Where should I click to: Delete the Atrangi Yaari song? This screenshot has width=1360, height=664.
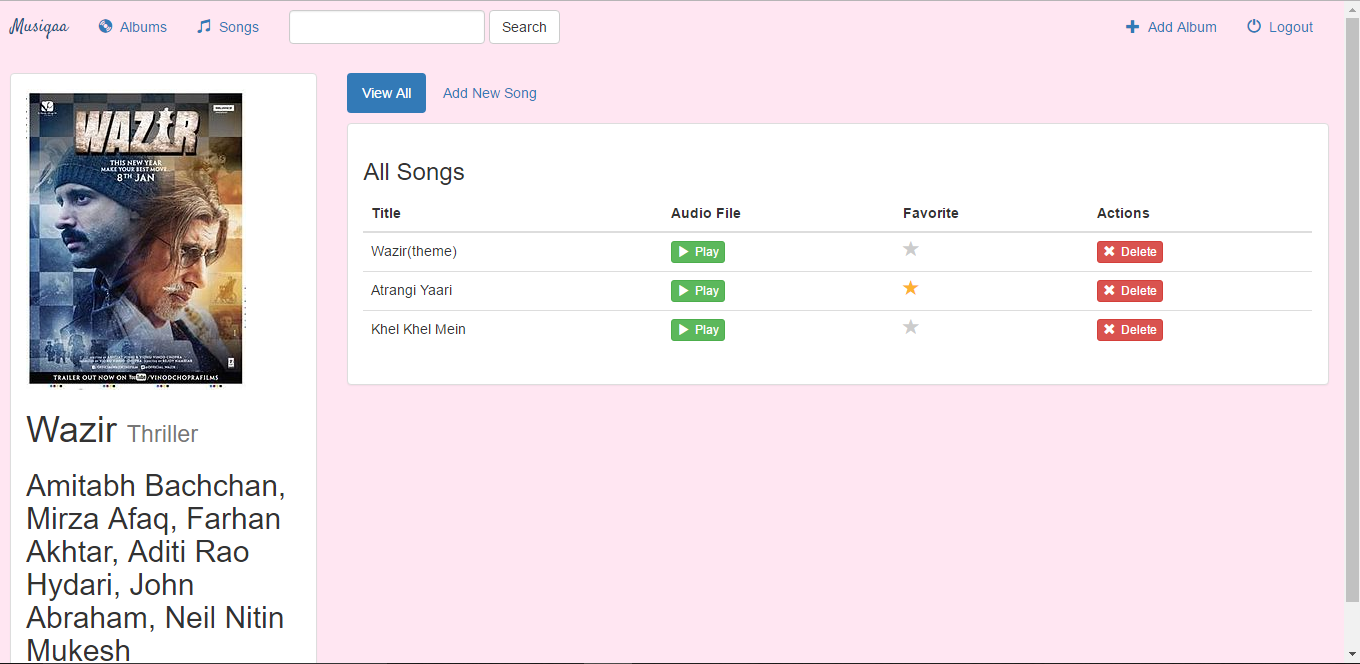pos(1130,291)
